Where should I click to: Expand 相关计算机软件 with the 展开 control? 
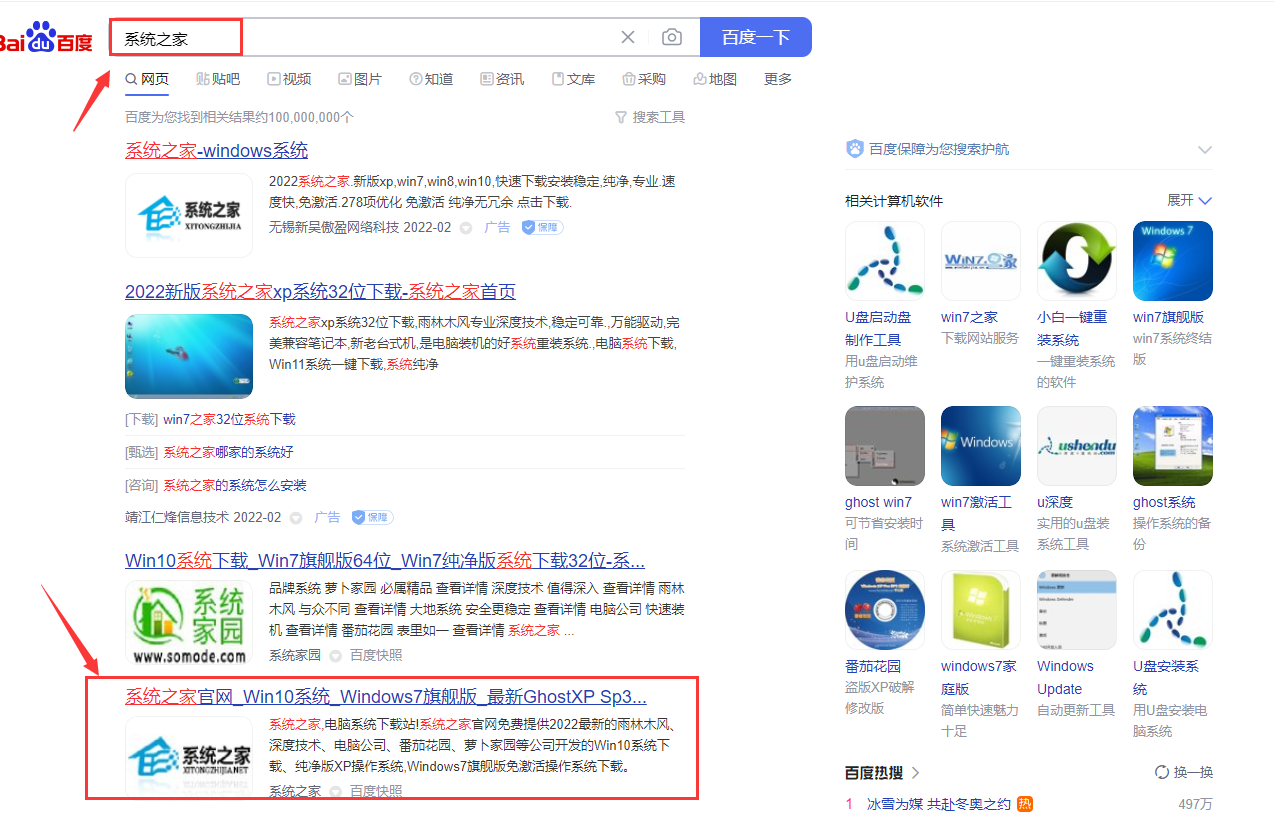coord(1188,200)
